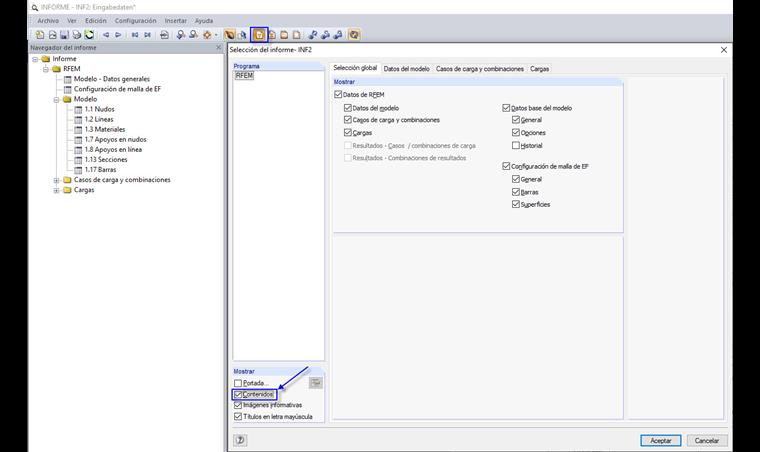Collapse the RFEM tree node
The image size is (760, 452).
tap(46, 69)
